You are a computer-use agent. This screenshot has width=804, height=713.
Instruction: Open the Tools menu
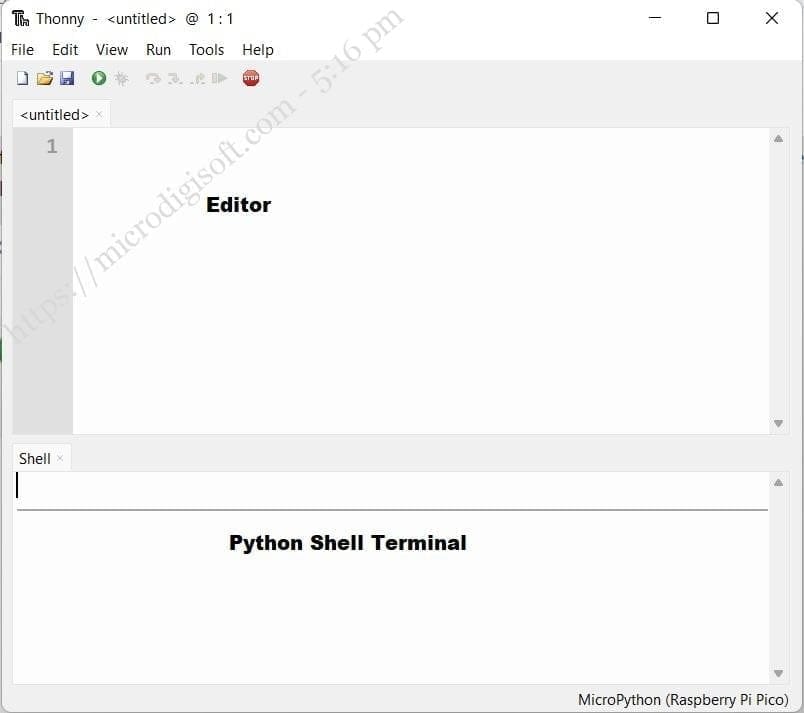click(206, 49)
